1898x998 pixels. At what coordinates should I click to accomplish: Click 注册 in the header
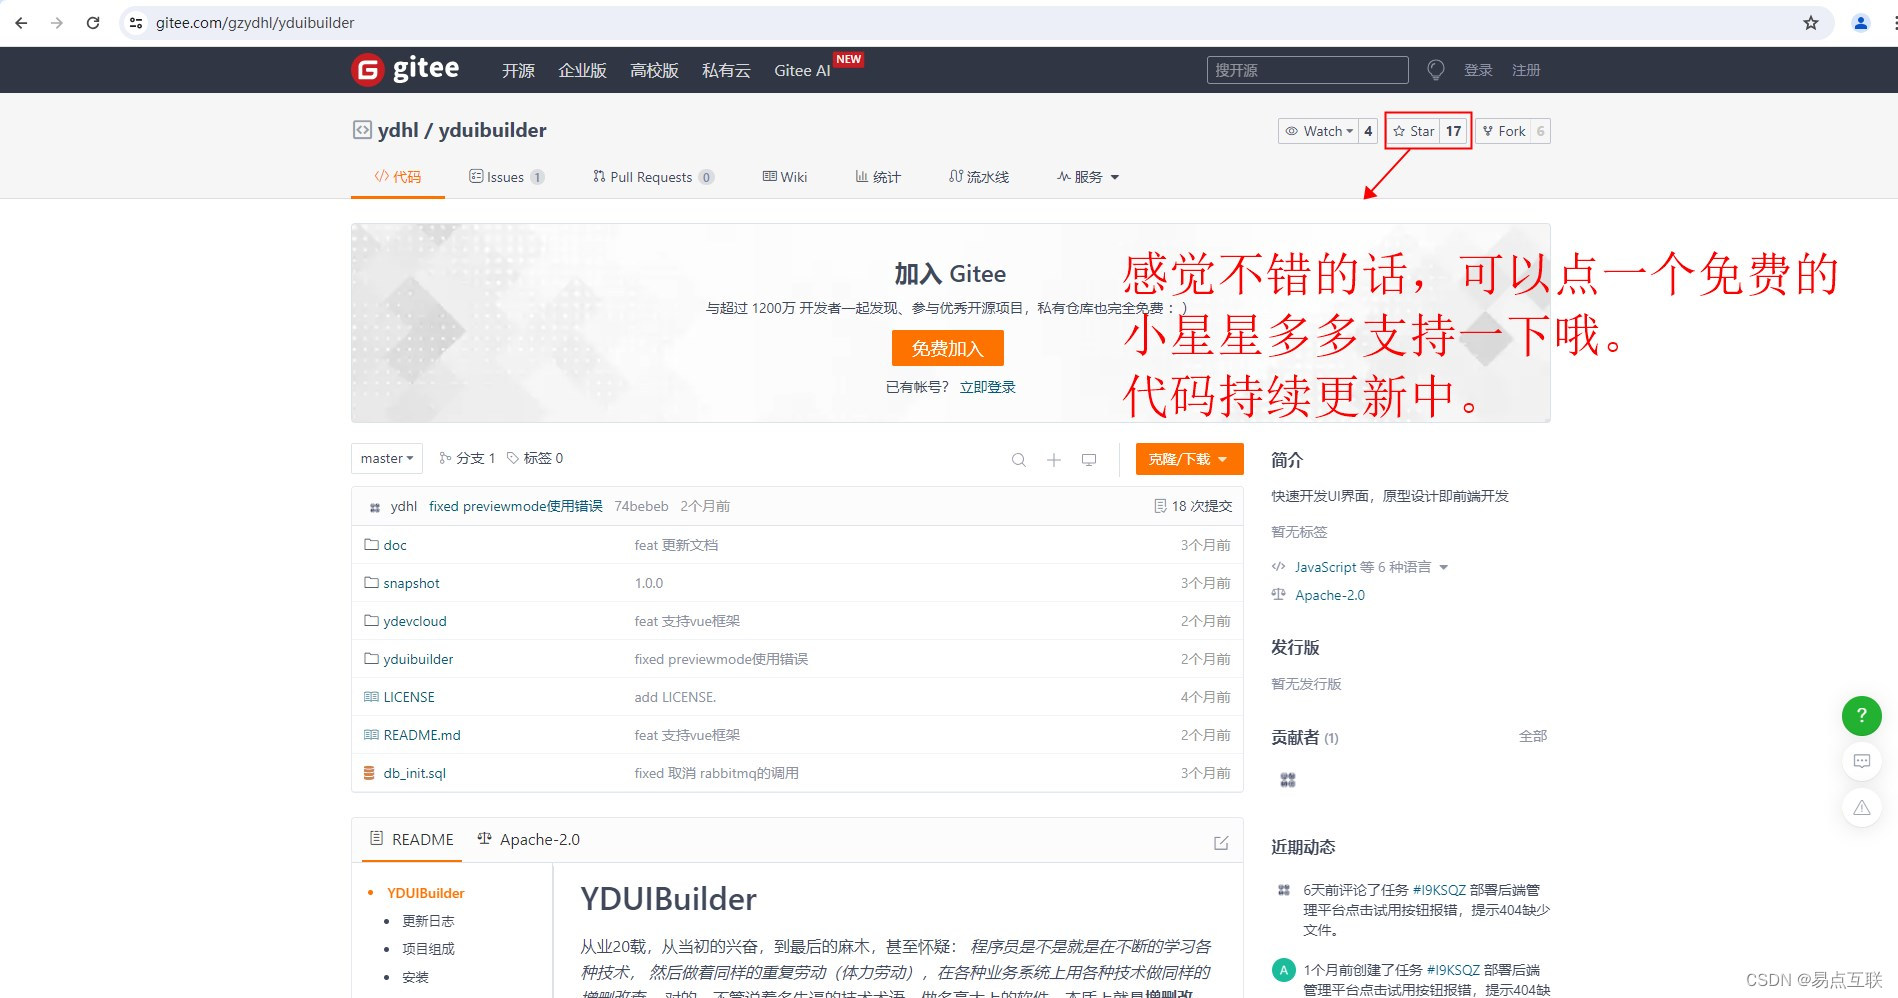[1526, 70]
